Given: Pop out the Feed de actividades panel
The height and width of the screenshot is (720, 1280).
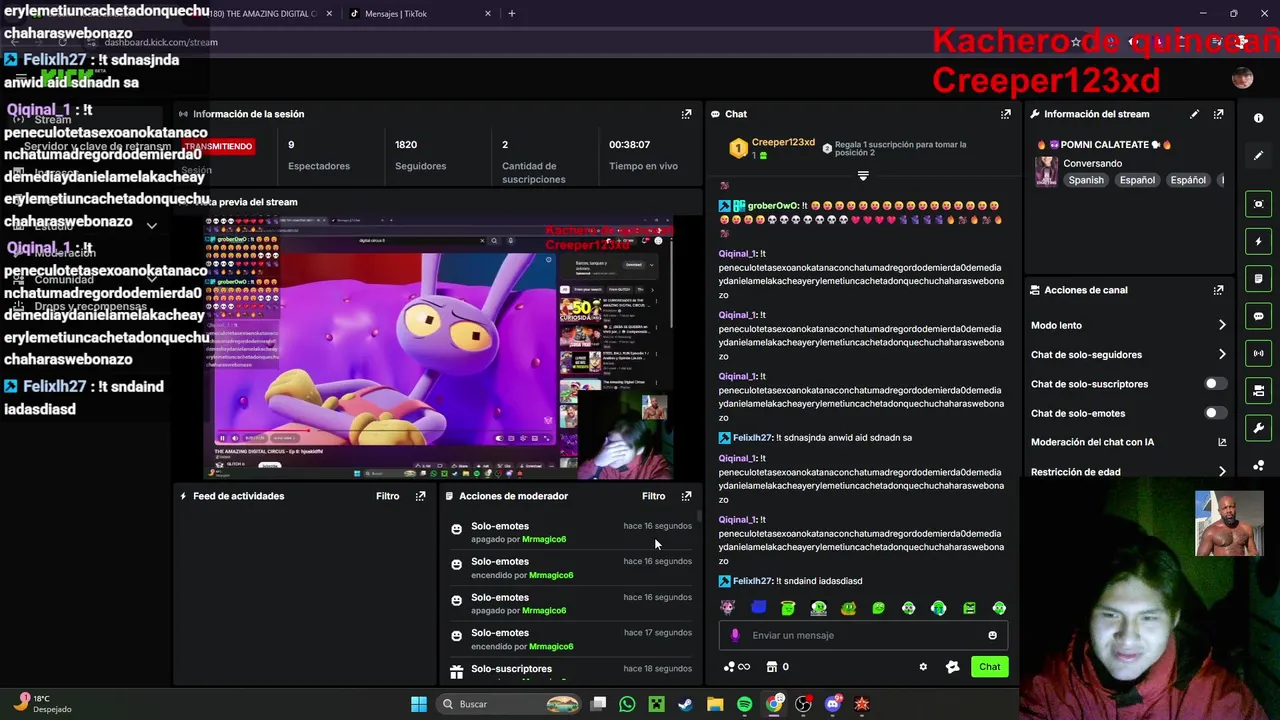Looking at the screenshot, I should click(420, 496).
